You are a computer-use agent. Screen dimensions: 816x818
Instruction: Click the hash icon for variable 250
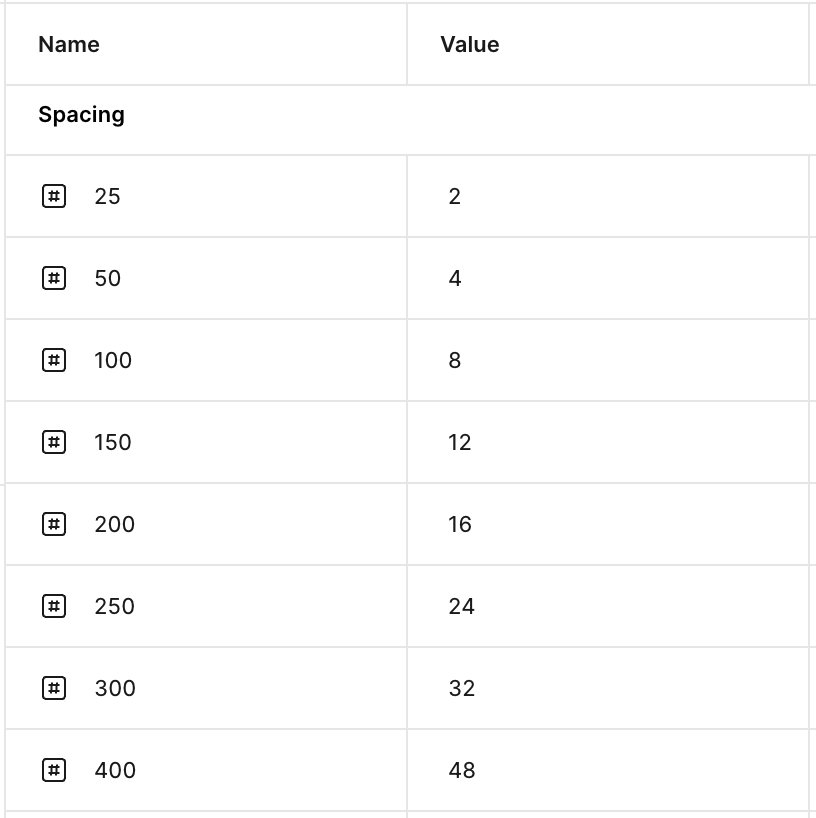coord(54,606)
